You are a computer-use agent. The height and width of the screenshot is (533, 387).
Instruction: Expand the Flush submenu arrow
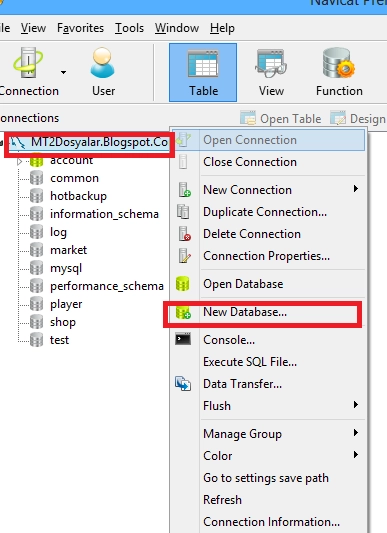point(356,405)
